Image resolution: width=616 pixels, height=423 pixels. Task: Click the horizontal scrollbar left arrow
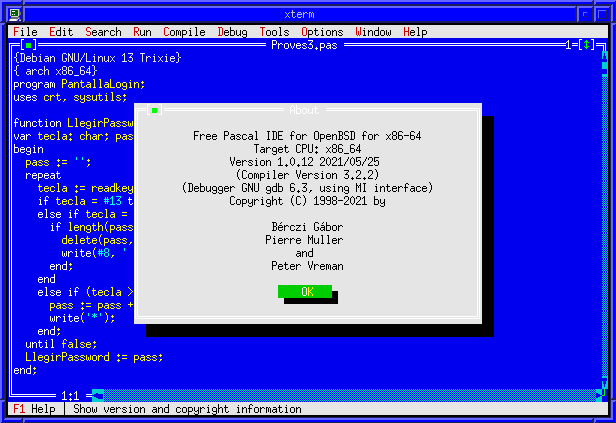(x=98, y=396)
